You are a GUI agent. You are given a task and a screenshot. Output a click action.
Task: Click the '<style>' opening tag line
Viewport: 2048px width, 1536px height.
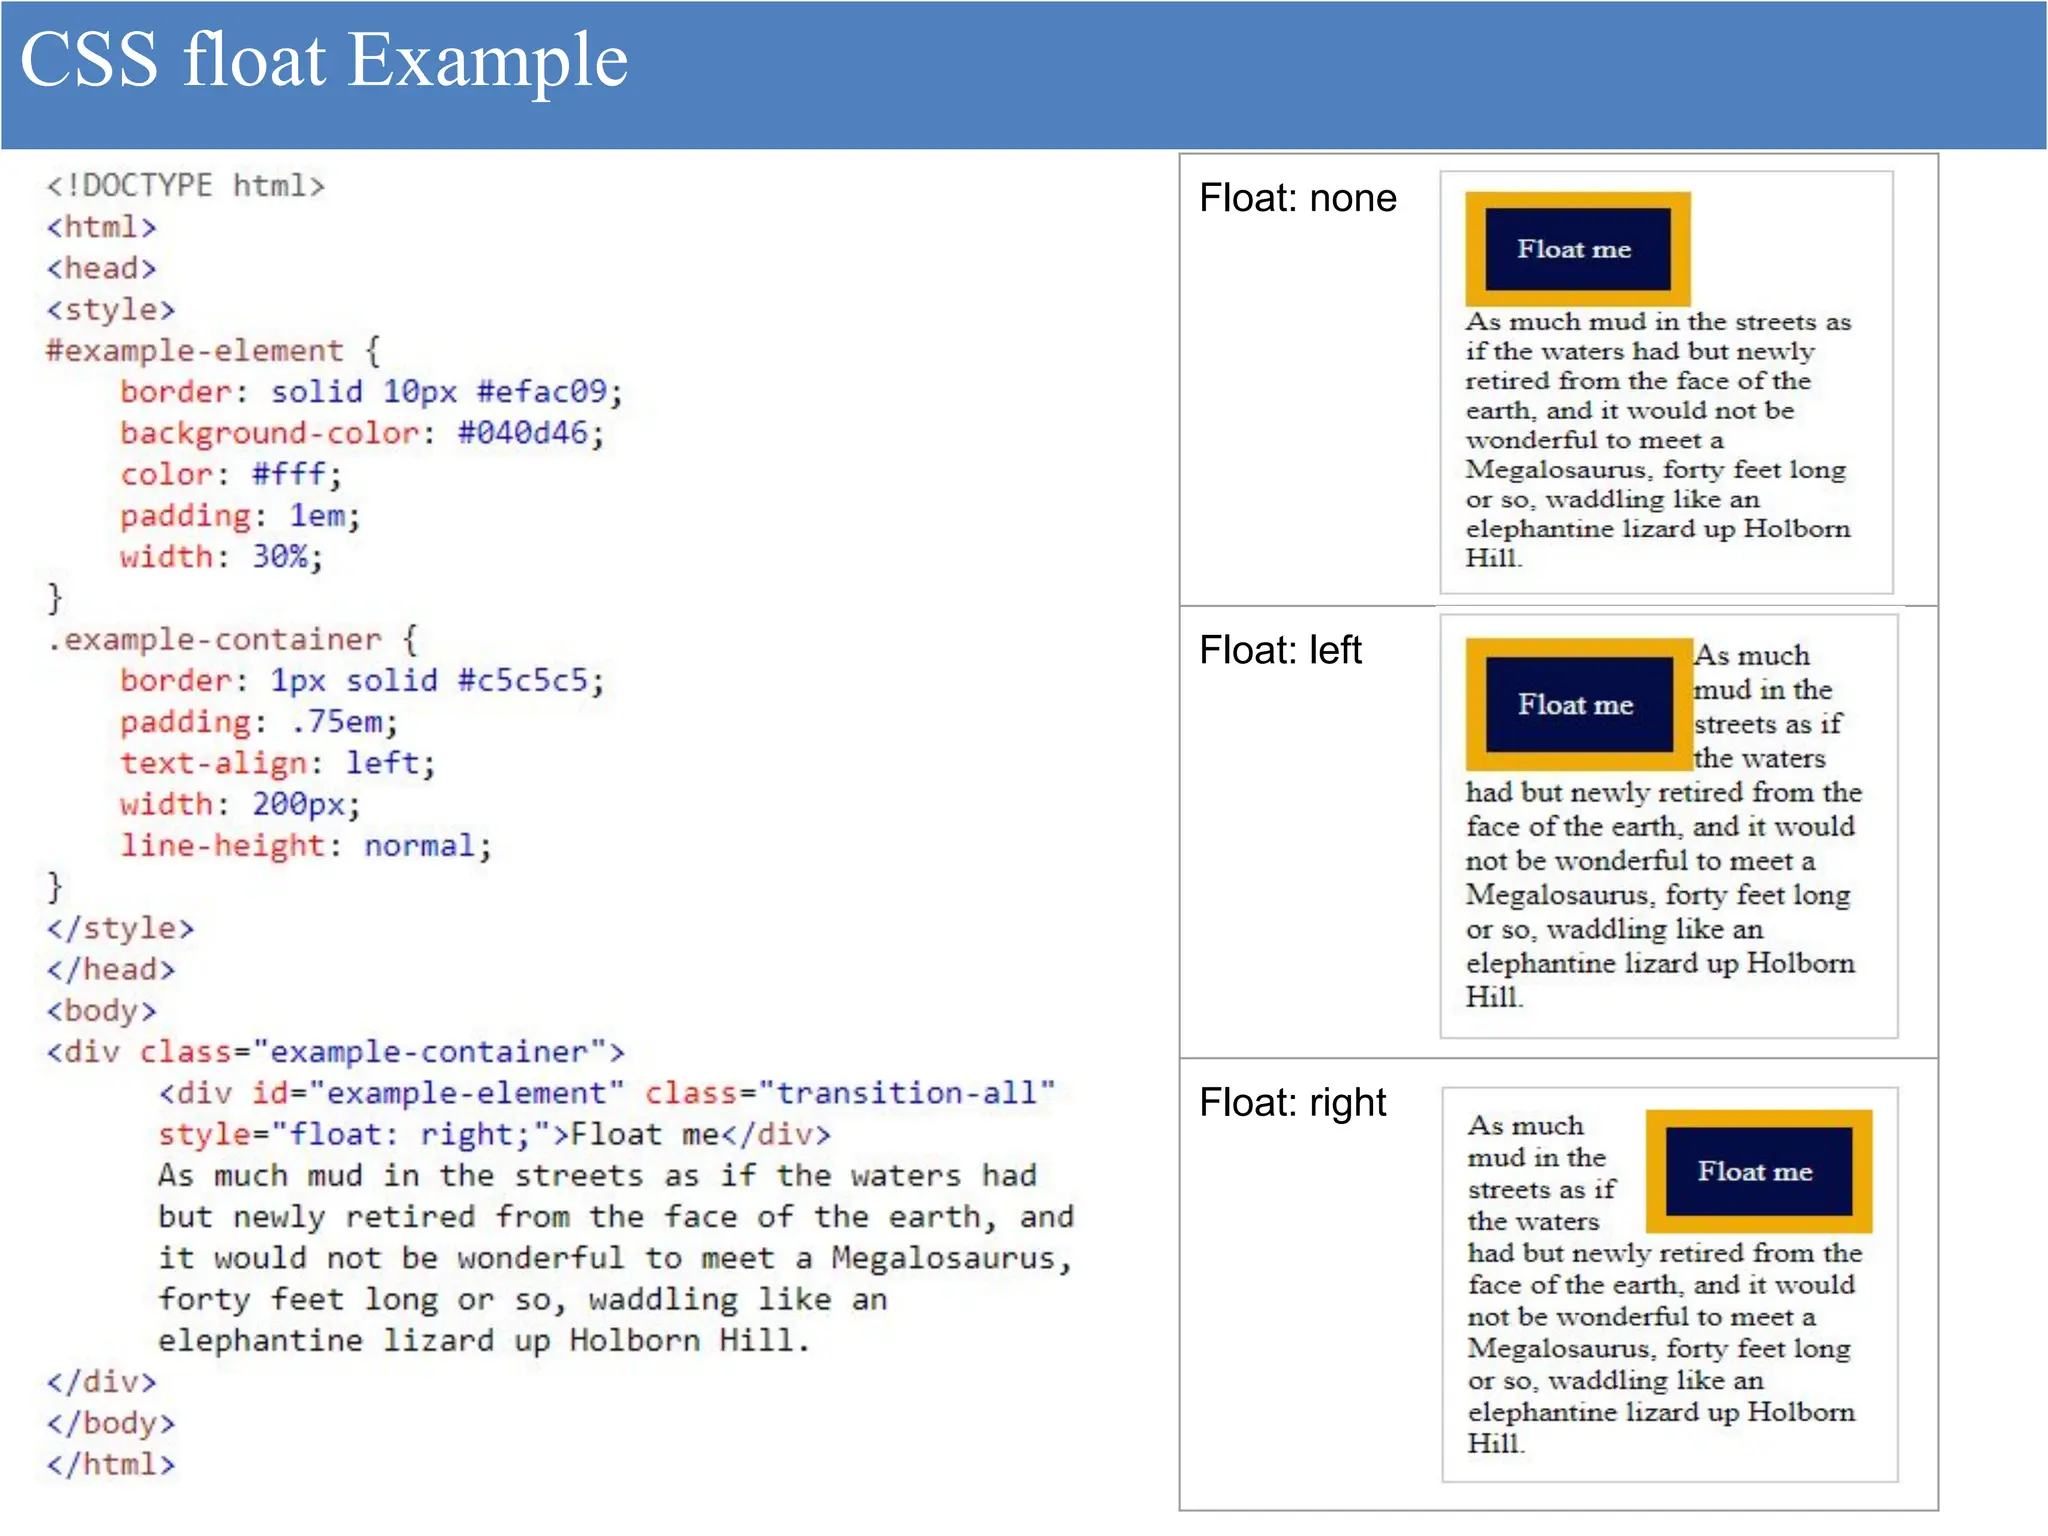(110, 310)
